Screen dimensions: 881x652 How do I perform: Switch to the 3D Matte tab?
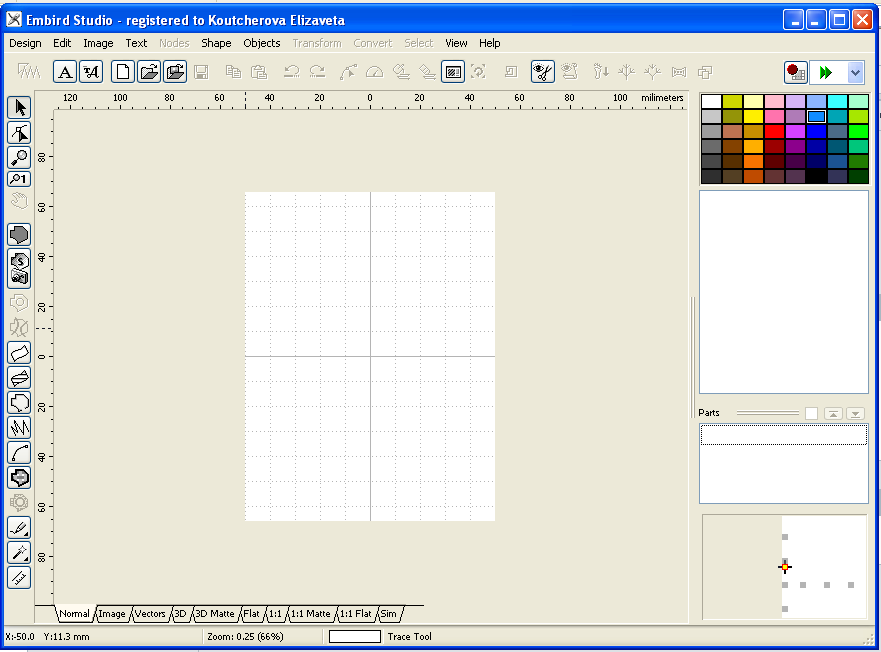pyautogui.click(x=214, y=614)
